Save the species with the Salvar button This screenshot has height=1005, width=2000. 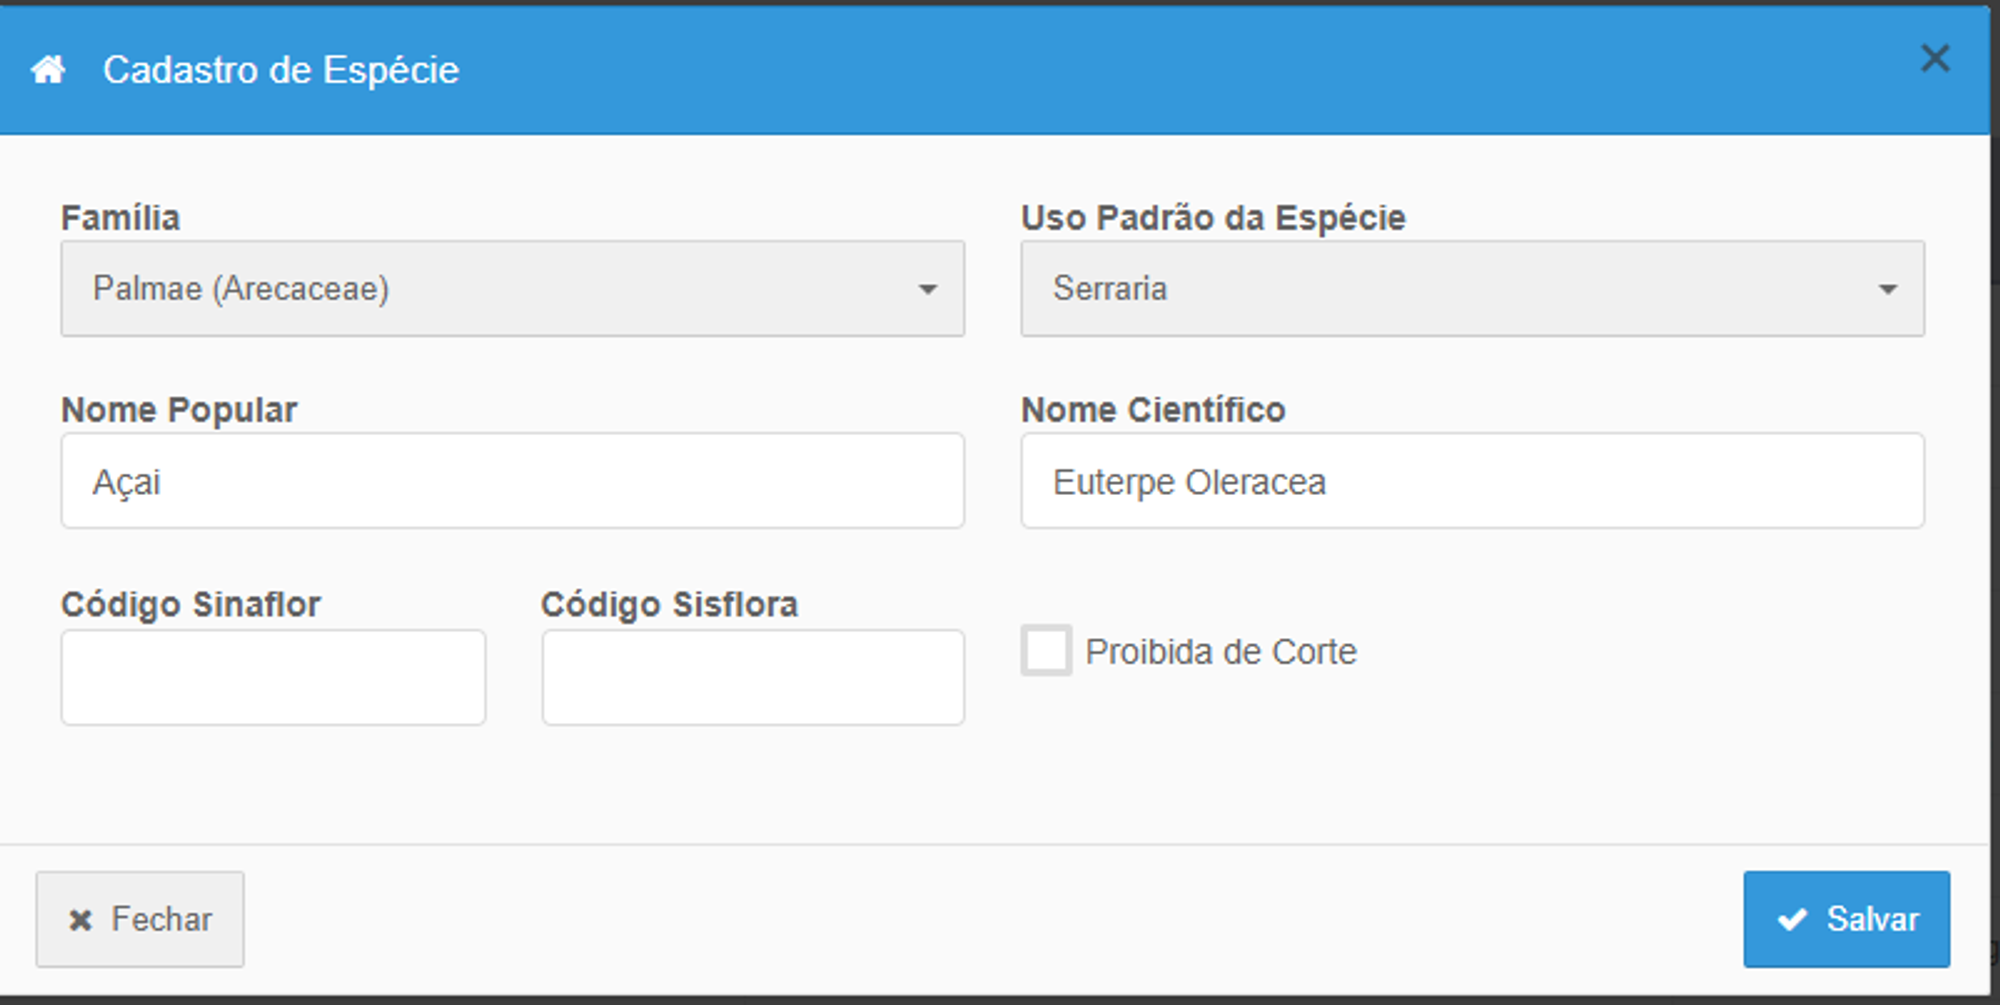pyautogui.click(x=1846, y=919)
